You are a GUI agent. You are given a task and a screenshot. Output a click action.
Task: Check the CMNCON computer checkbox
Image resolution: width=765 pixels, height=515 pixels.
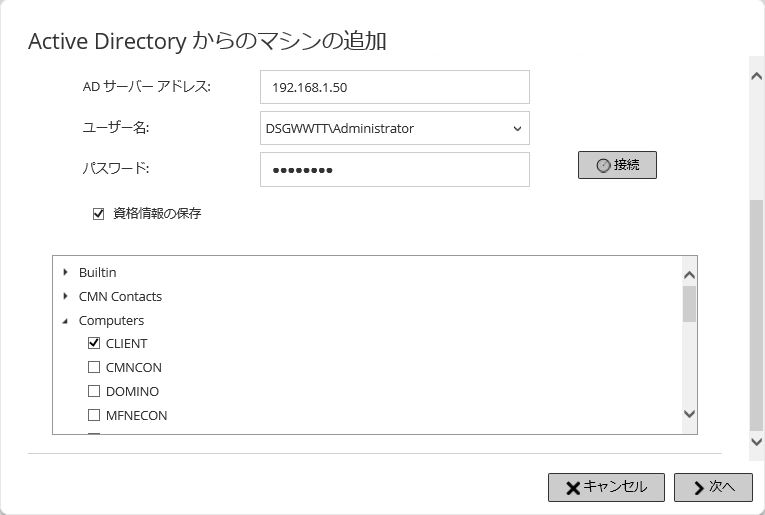pos(94,367)
